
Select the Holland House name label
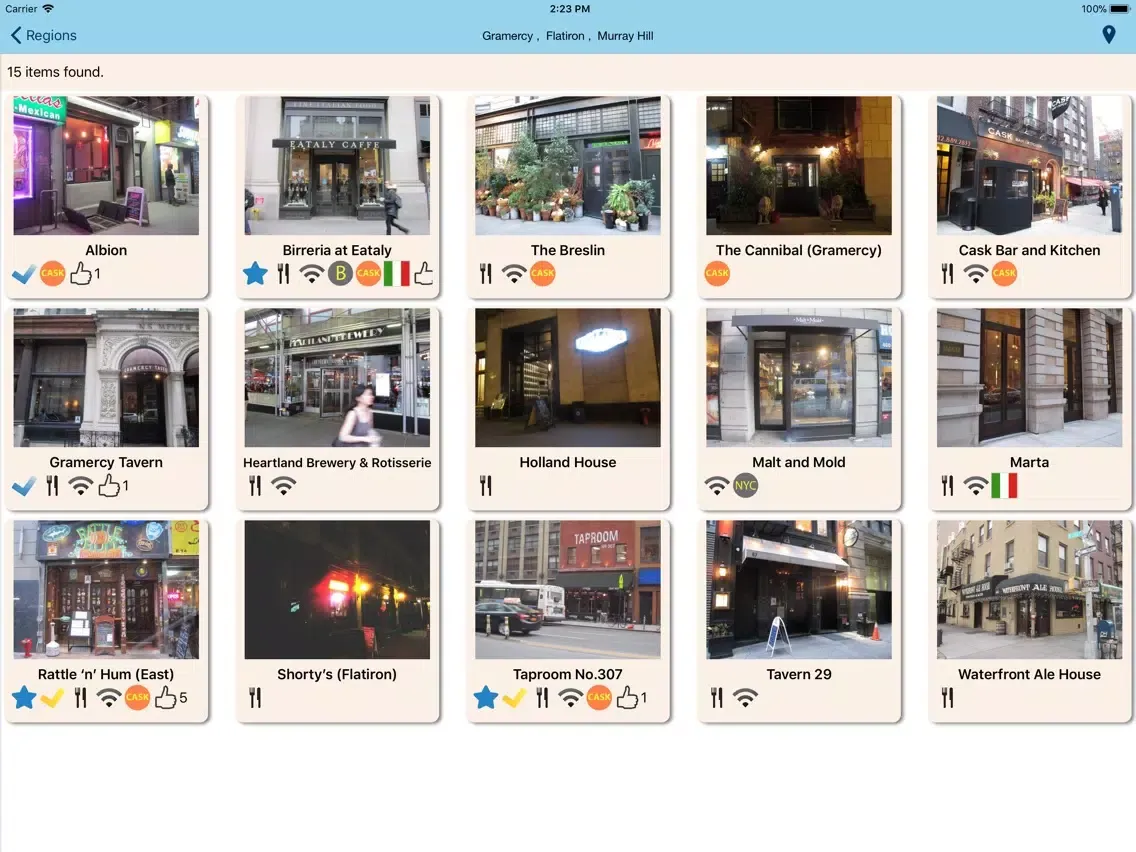tap(568, 462)
